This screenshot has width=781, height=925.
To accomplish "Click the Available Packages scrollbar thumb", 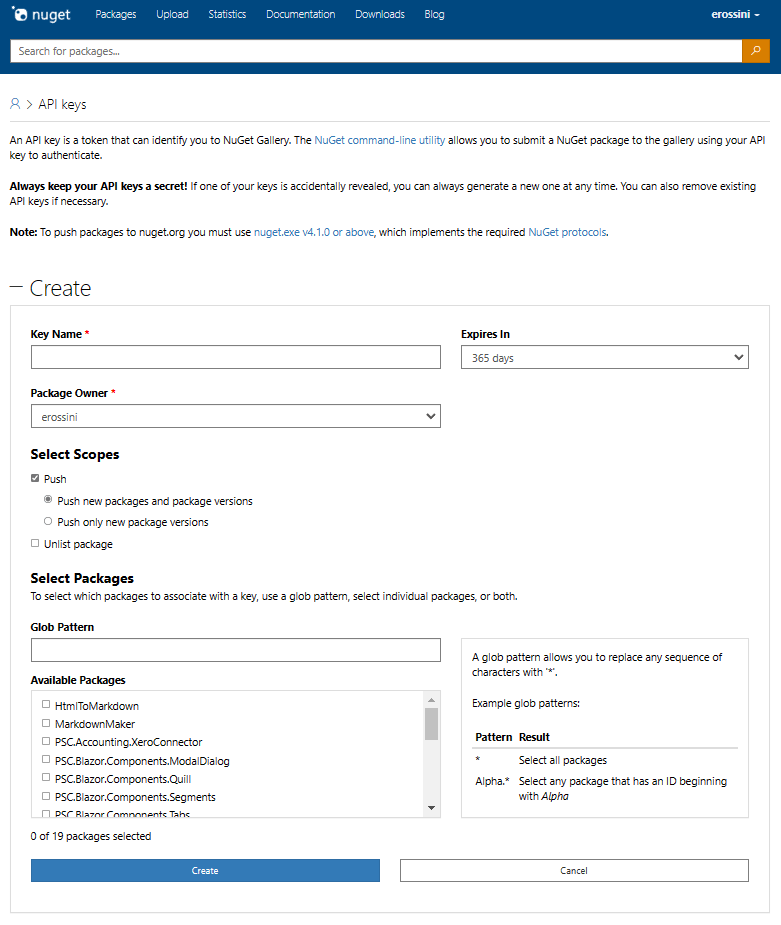I will [x=431, y=724].
